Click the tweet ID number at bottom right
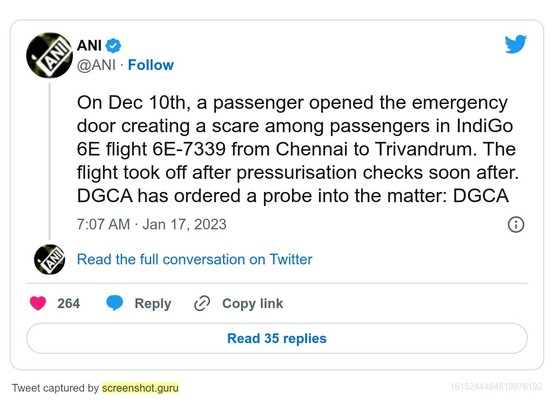 click(496, 387)
